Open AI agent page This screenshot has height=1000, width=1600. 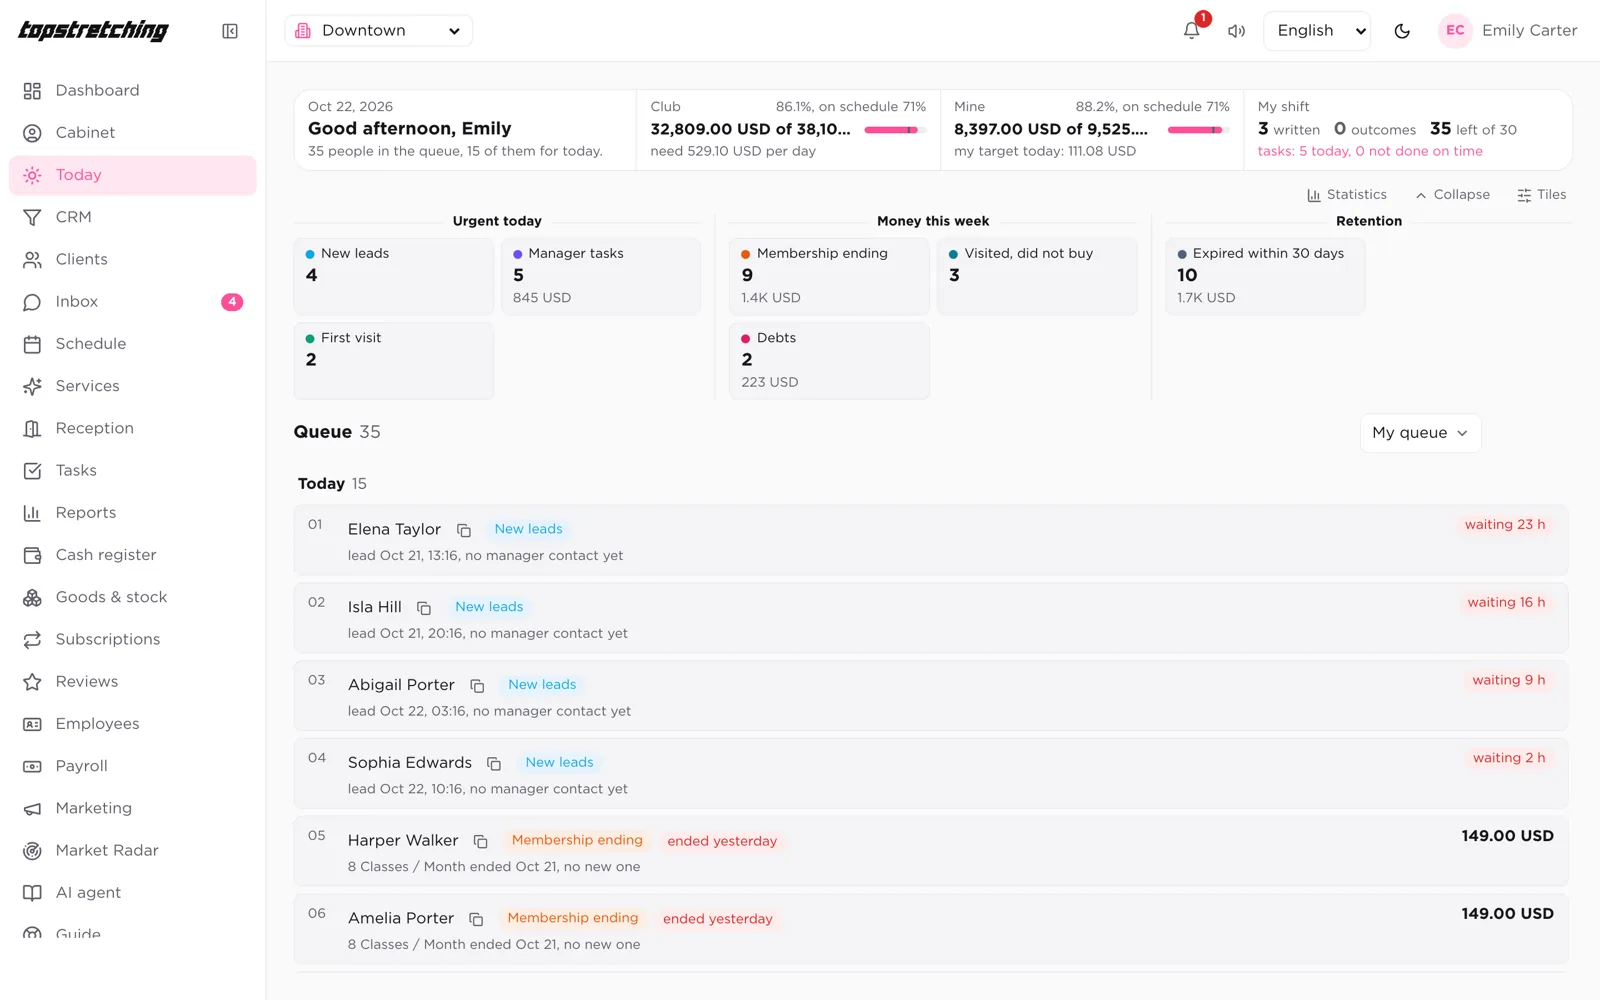[x=132, y=893]
